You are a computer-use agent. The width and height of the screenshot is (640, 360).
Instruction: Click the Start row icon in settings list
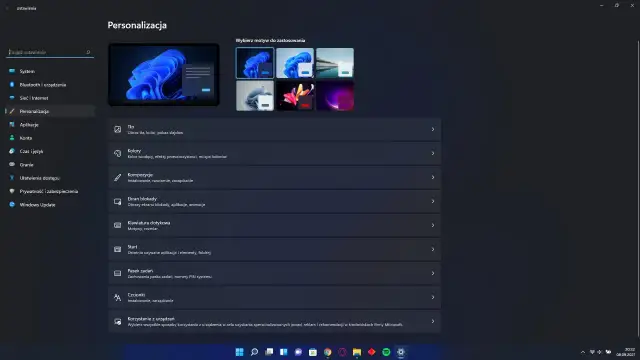tap(118, 249)
